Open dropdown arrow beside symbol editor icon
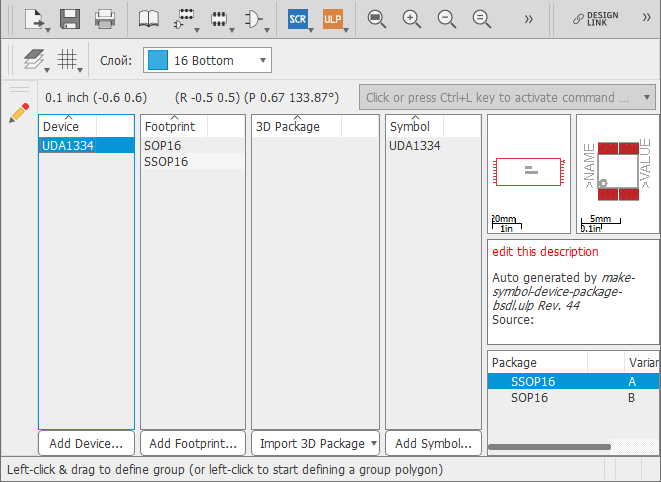 [267, 30]
